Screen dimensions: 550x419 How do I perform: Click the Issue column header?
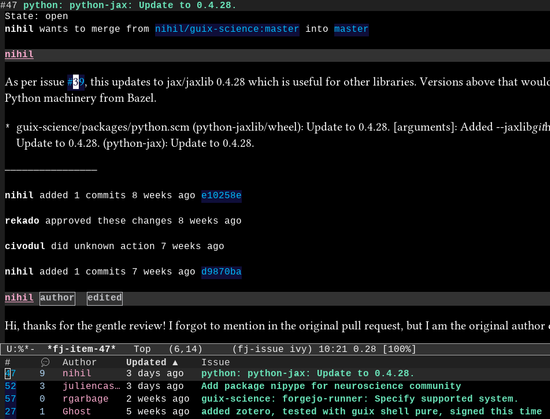click(x=215, y=362)
